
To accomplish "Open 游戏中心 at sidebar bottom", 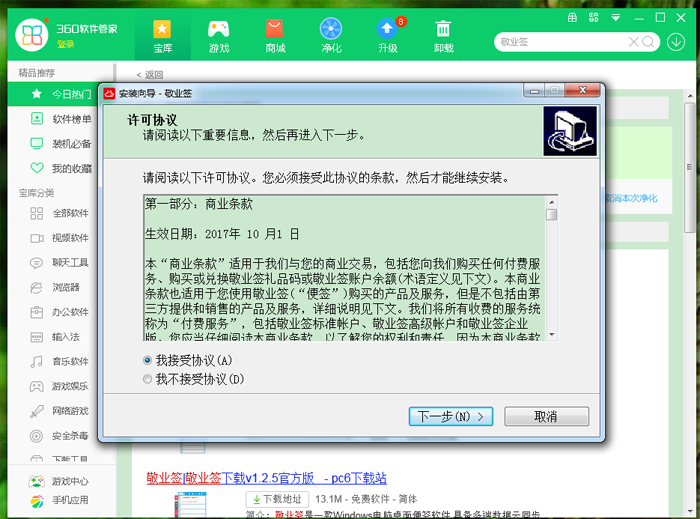I will coord(59,482).
